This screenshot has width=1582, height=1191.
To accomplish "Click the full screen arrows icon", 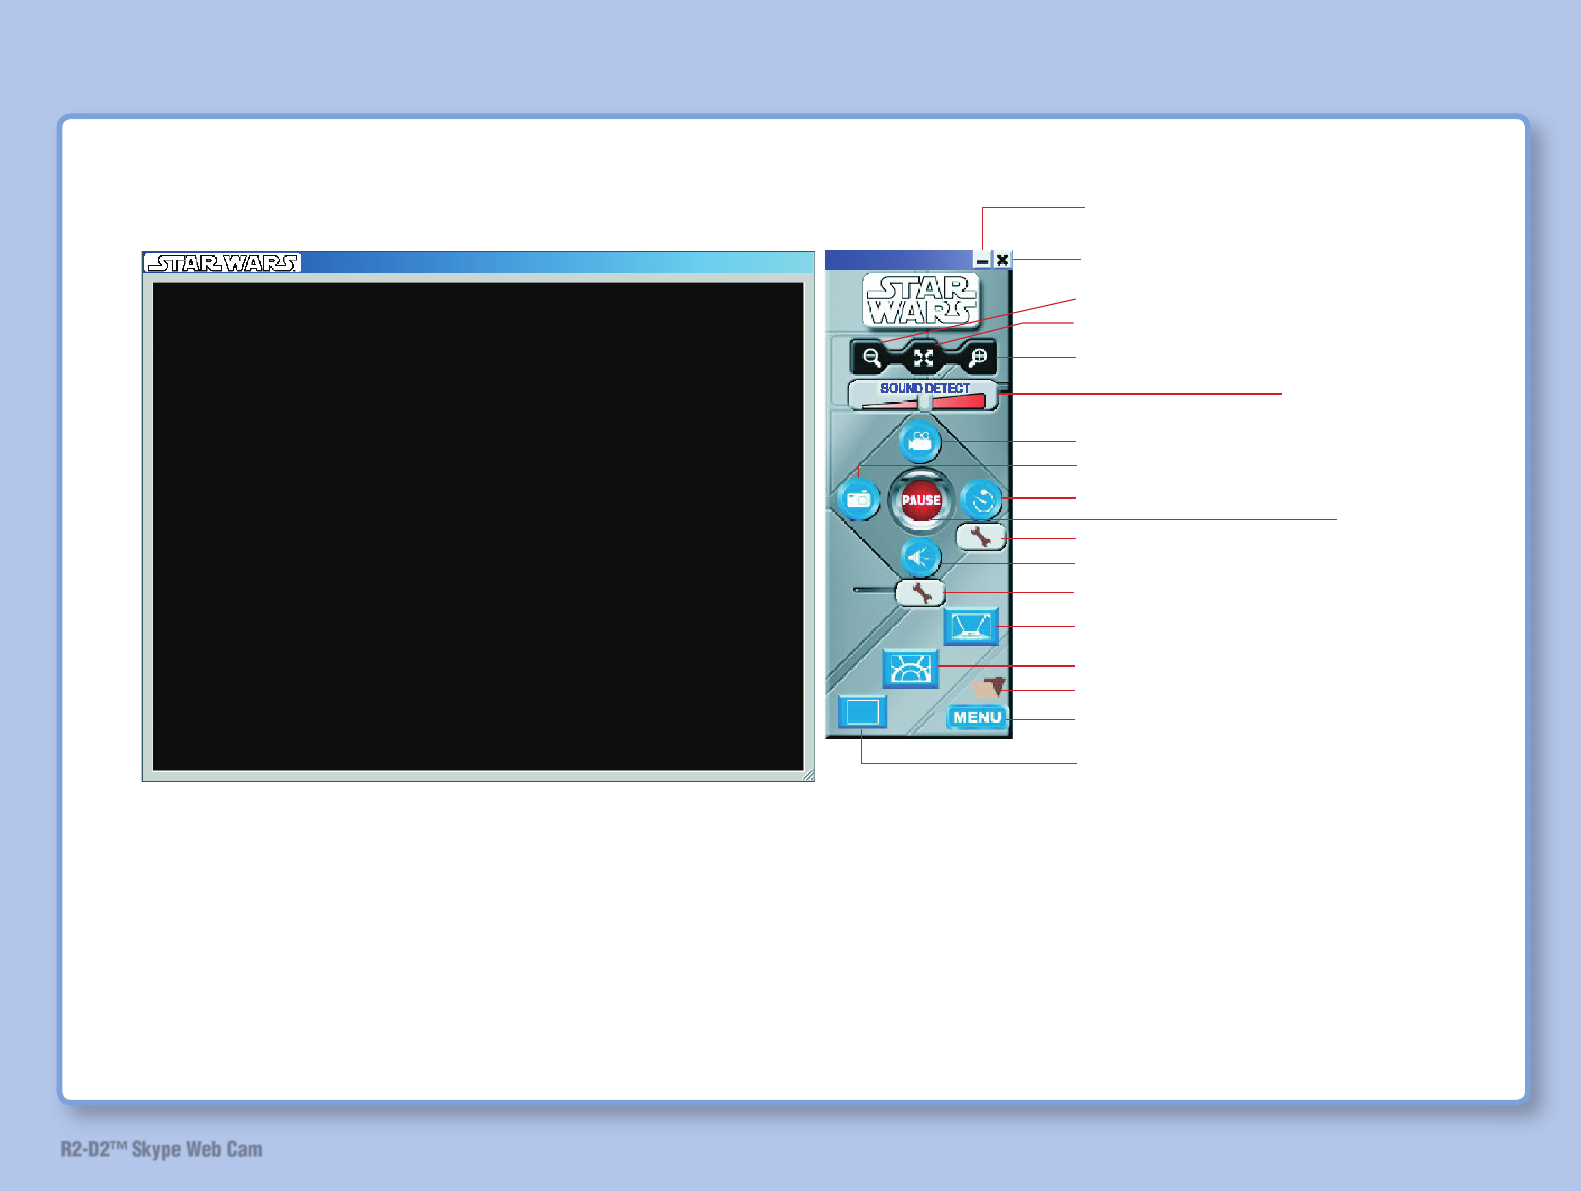I will [923, 358].
